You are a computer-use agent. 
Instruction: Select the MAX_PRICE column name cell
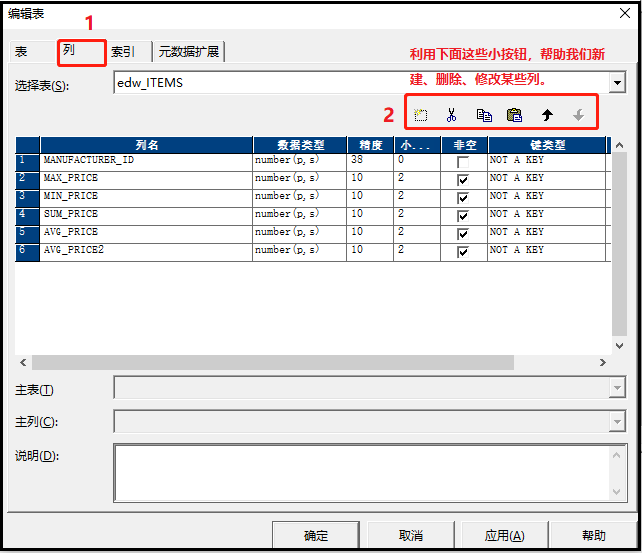pyautogui.click(x=146, y=181)
